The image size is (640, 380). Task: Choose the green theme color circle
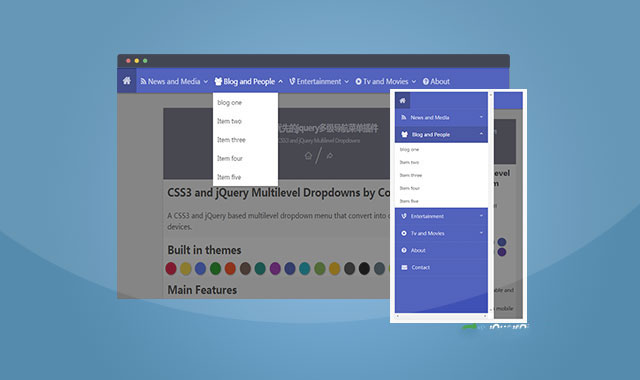pyautogui.click(x=216, y=269)
